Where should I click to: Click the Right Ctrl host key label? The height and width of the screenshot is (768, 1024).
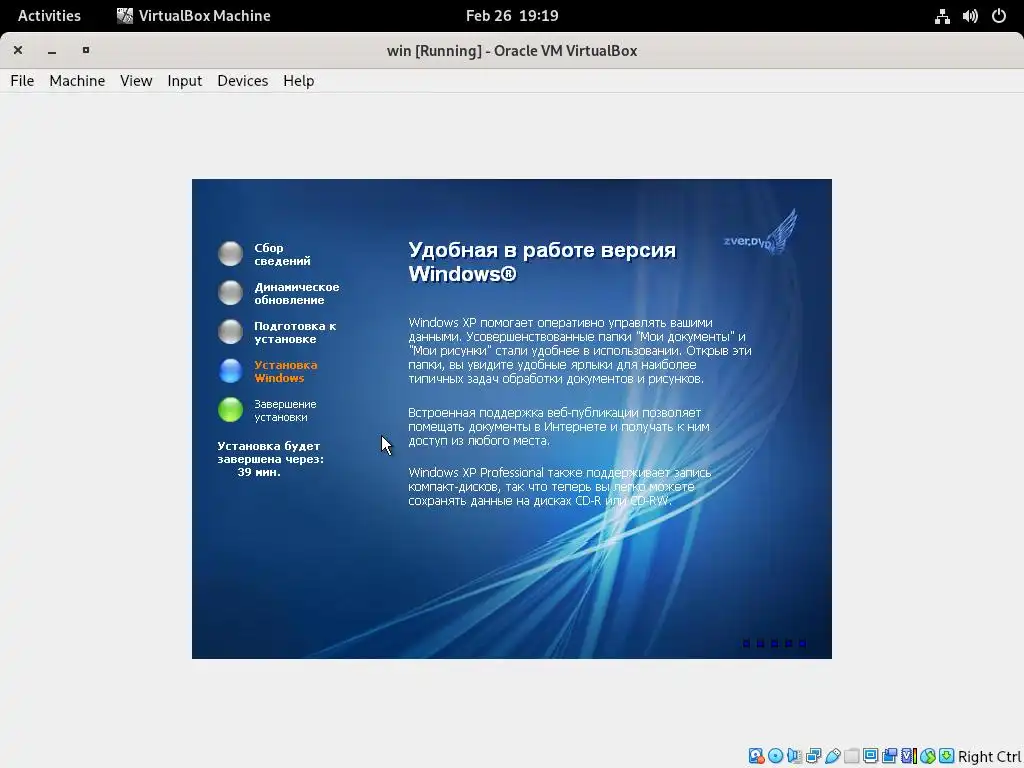click(x=989, y=756)
